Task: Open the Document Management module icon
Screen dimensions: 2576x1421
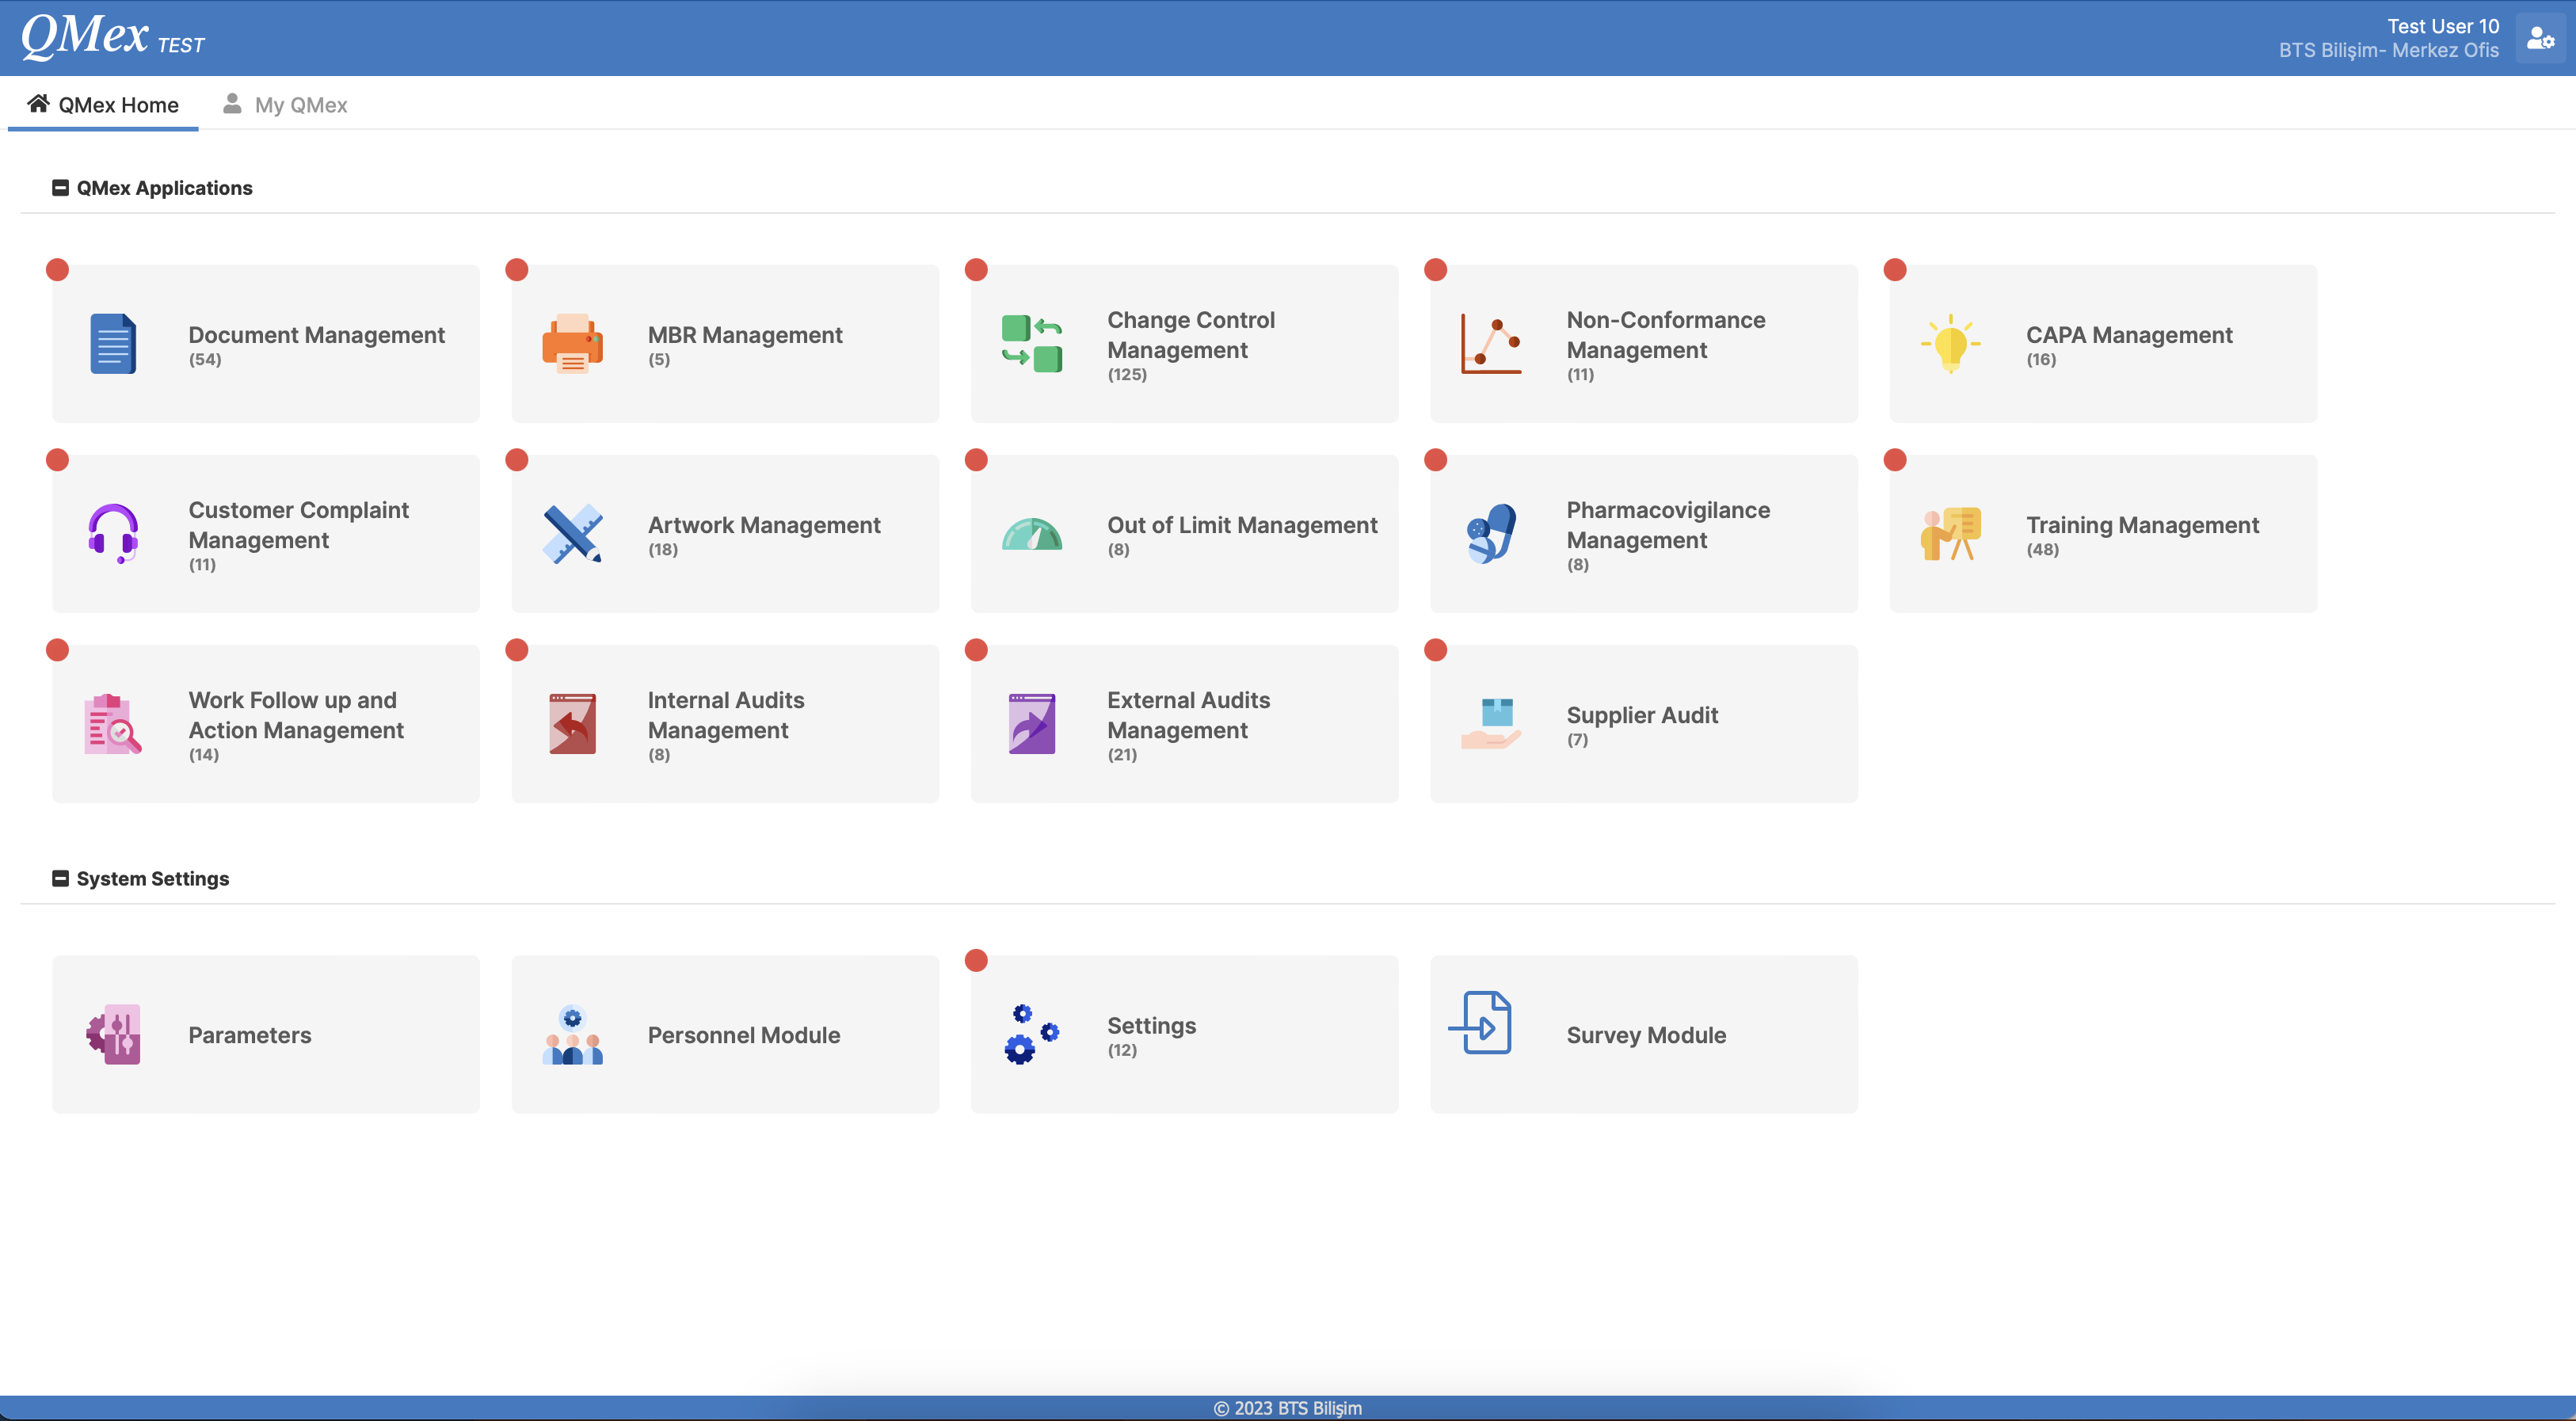Action: coord(113,343)
